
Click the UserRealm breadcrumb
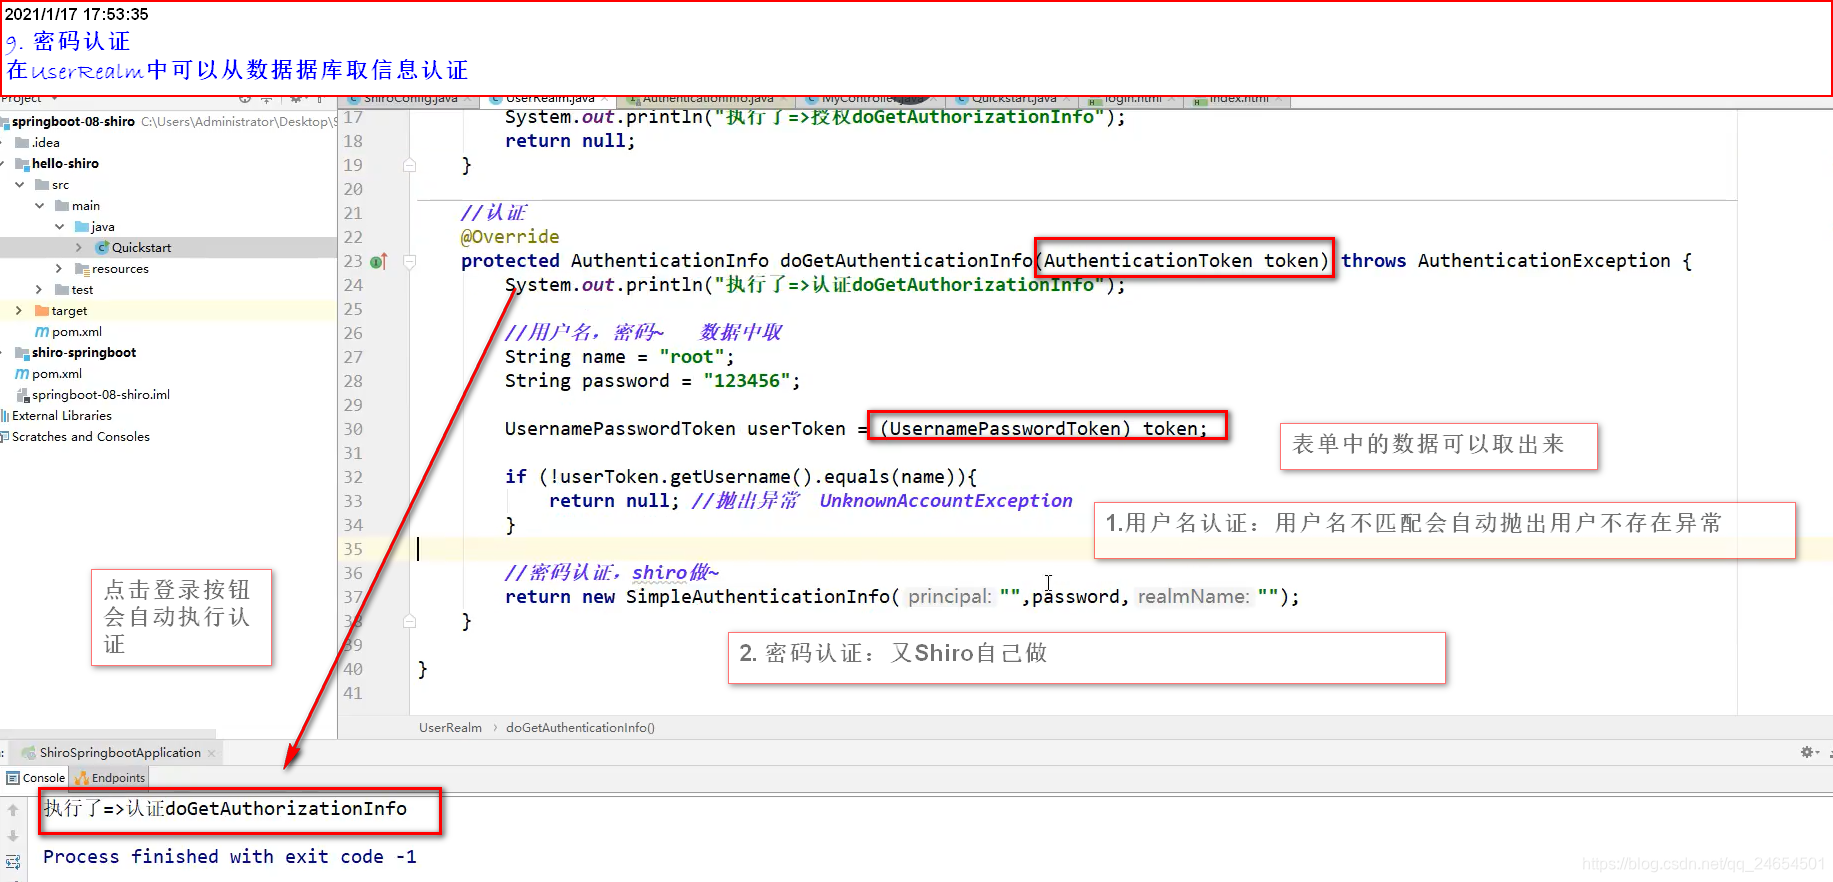click(450, 728)
